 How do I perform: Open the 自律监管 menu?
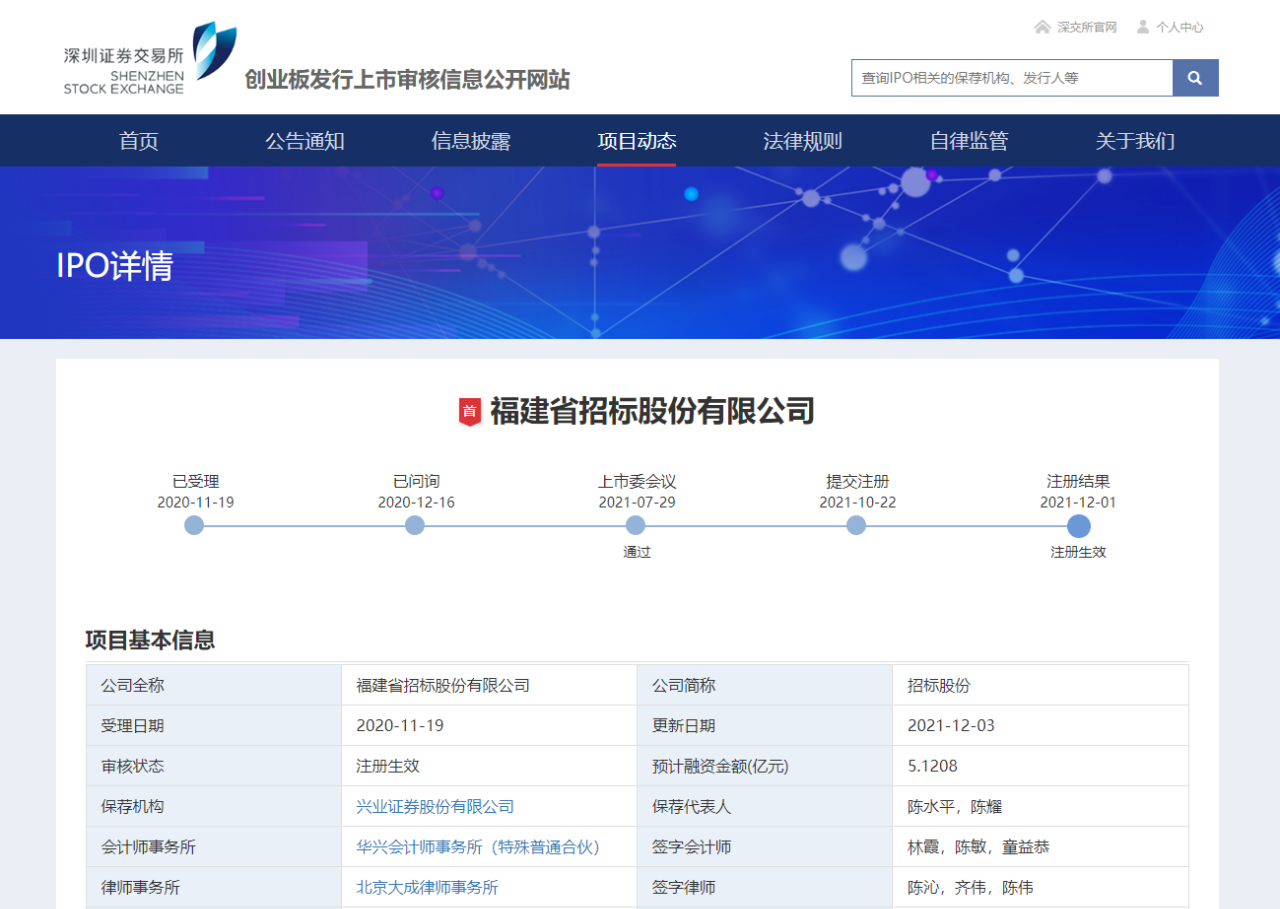click(x=969, y=141)
